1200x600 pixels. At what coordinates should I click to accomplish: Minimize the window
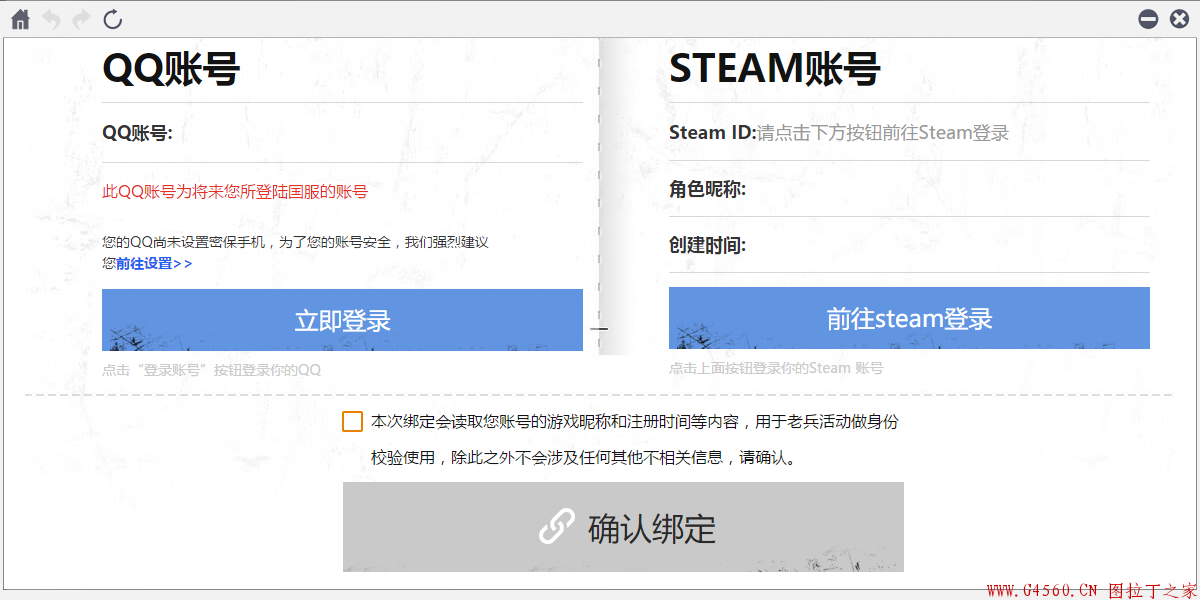pyautogui.click(x=1148, y=18)
